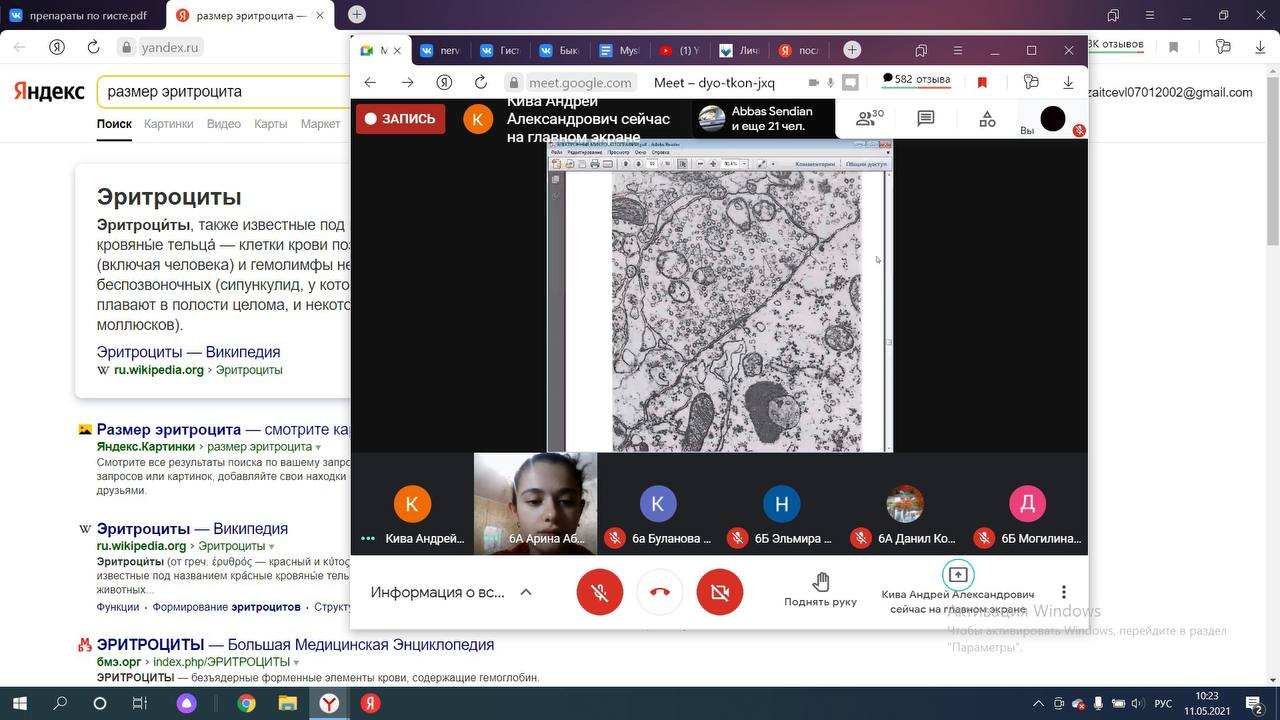Open 'ЭРИТРОЦИТЫ — Большая Медицинская Энциклопедия' result
This screenshot has height=720, width=1280.
pos(295,645)
